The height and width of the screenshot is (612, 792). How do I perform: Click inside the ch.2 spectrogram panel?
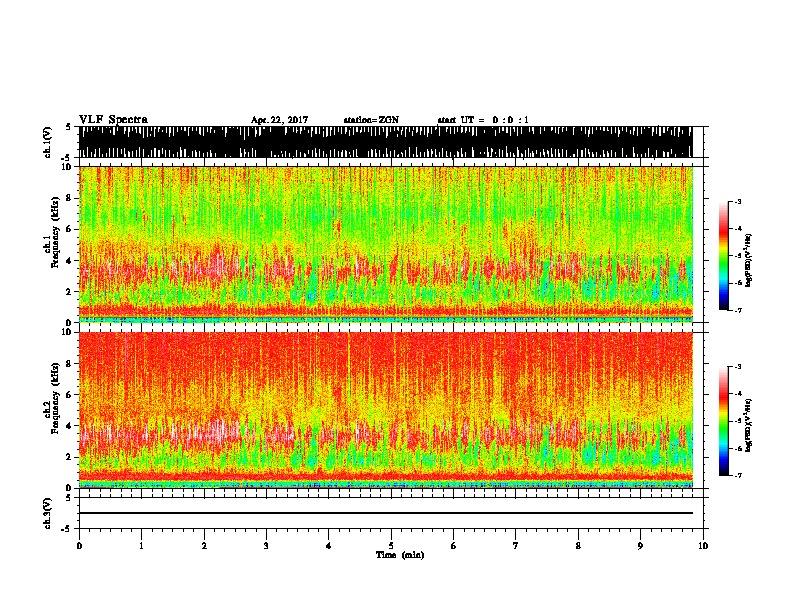[x=386, y=410]
